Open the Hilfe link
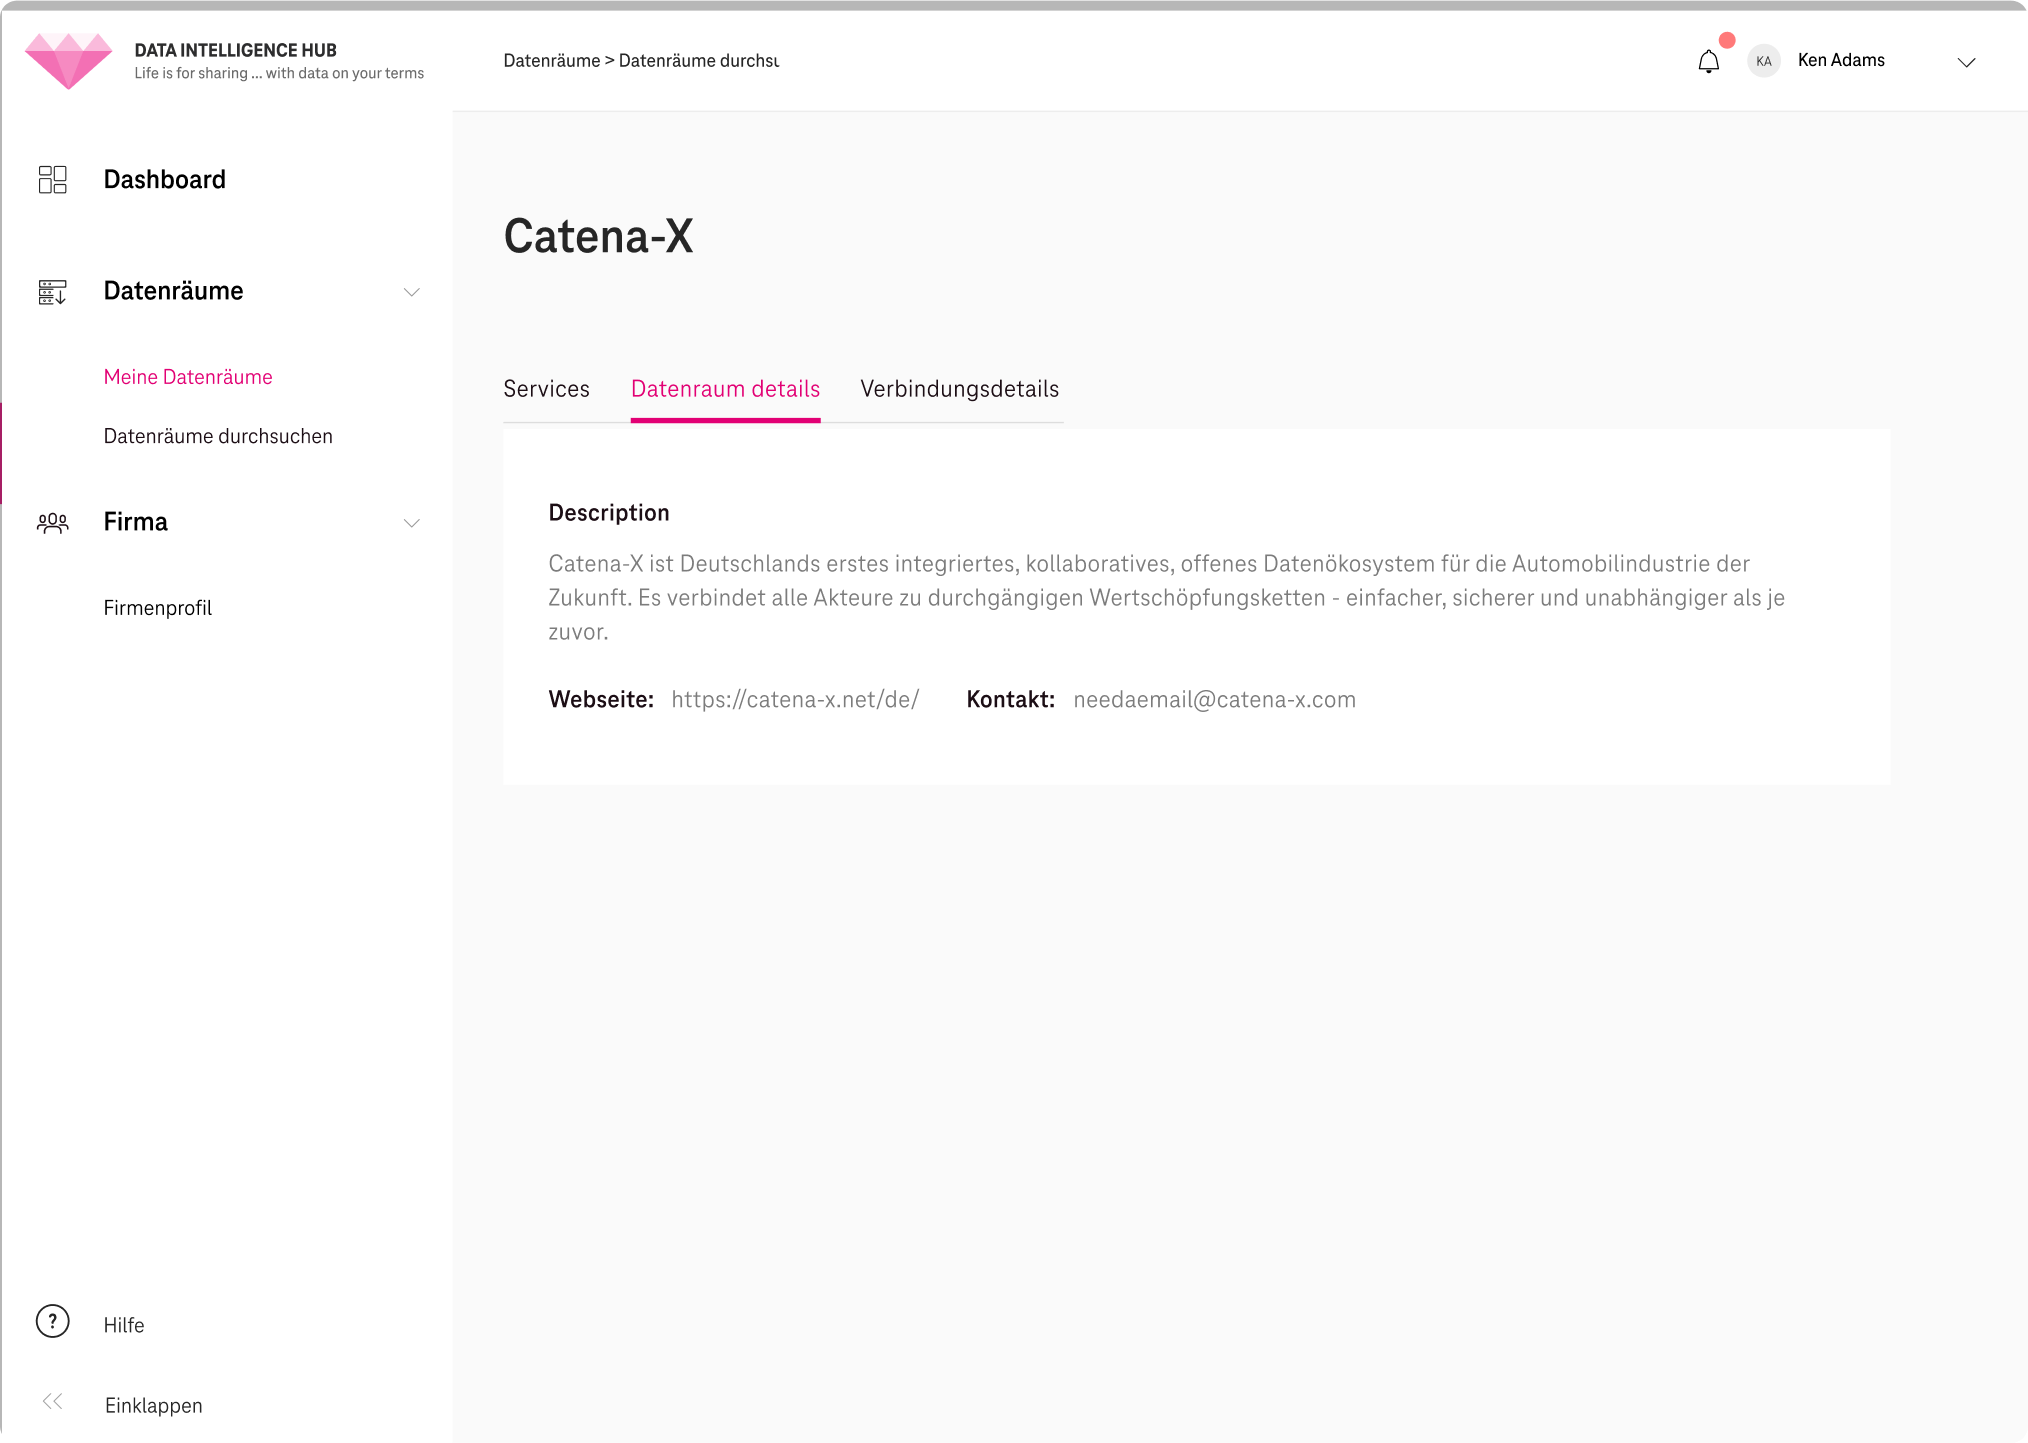The width and height of the screenshot is (2028, 1443). point(124,1325)
